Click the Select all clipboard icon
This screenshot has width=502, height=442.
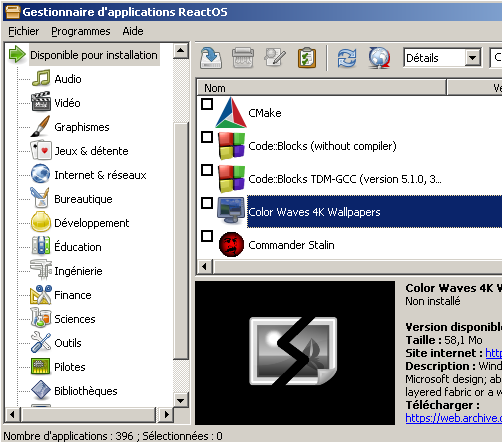(x=307, y=58)
